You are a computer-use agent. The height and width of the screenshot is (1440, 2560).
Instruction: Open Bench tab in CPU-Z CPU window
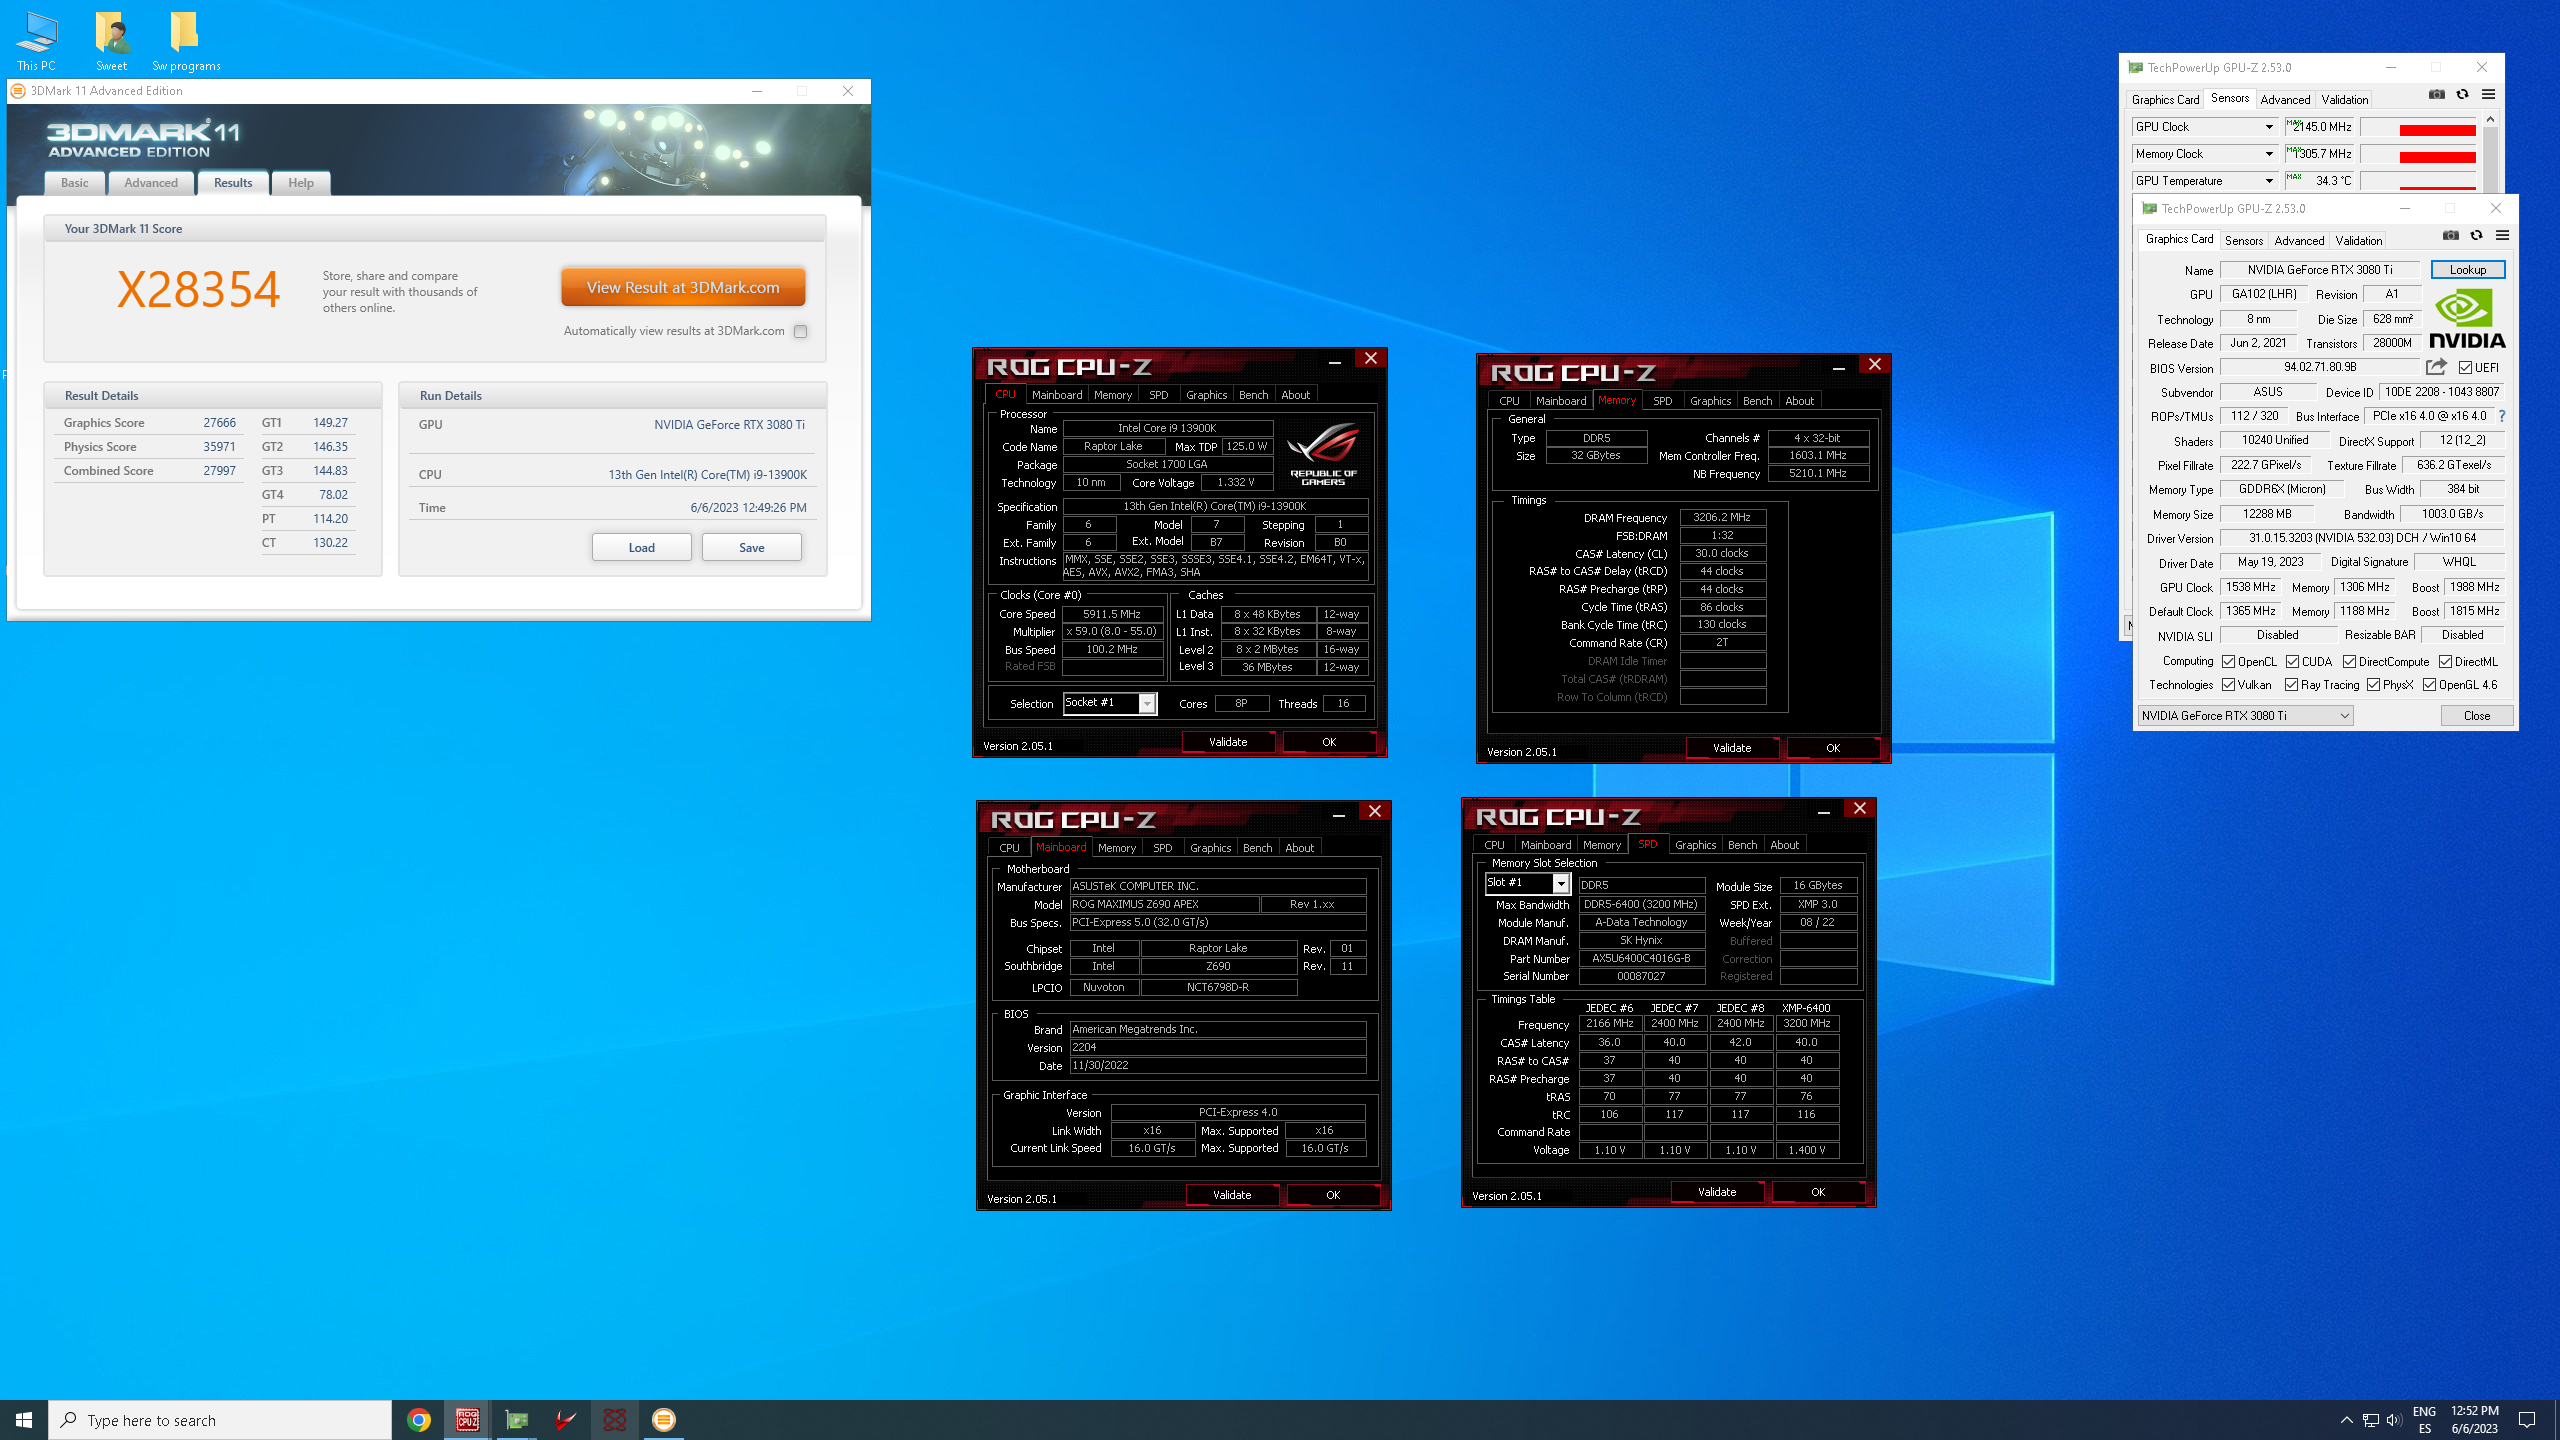coord(1253,395)
